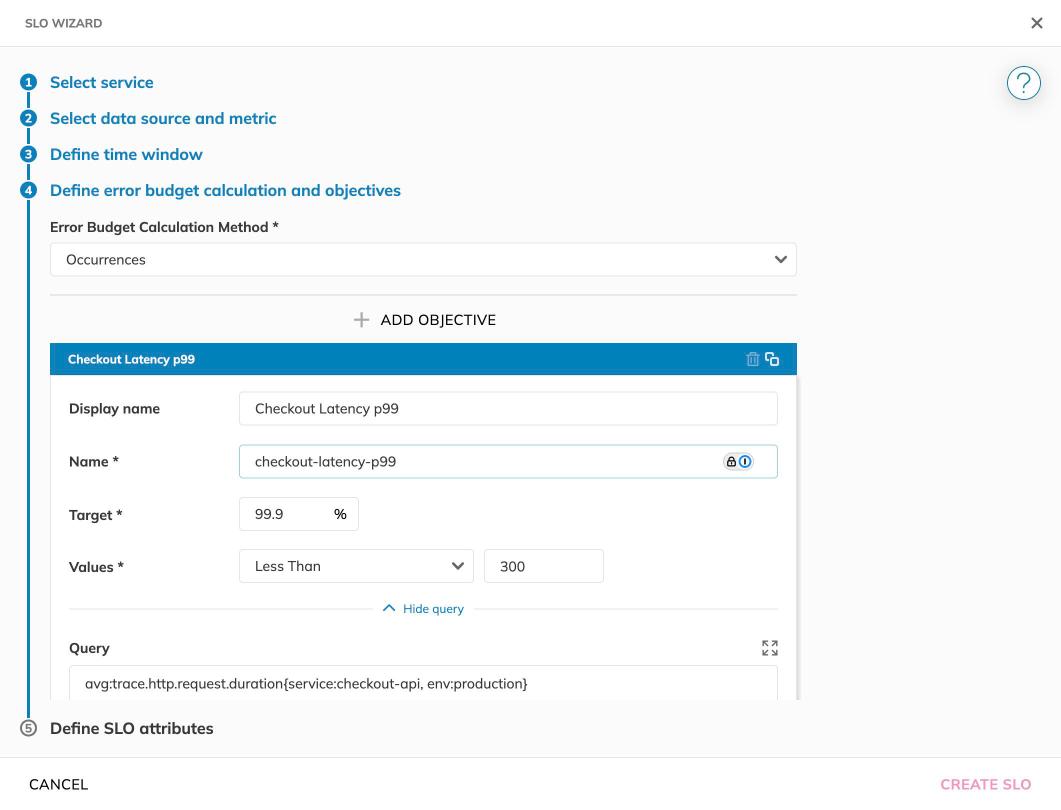Delete the Checkout Latency p99 objective via trash icon
Image resolution: width=1061 pixels, height=810 pixels.
[753, 358]
